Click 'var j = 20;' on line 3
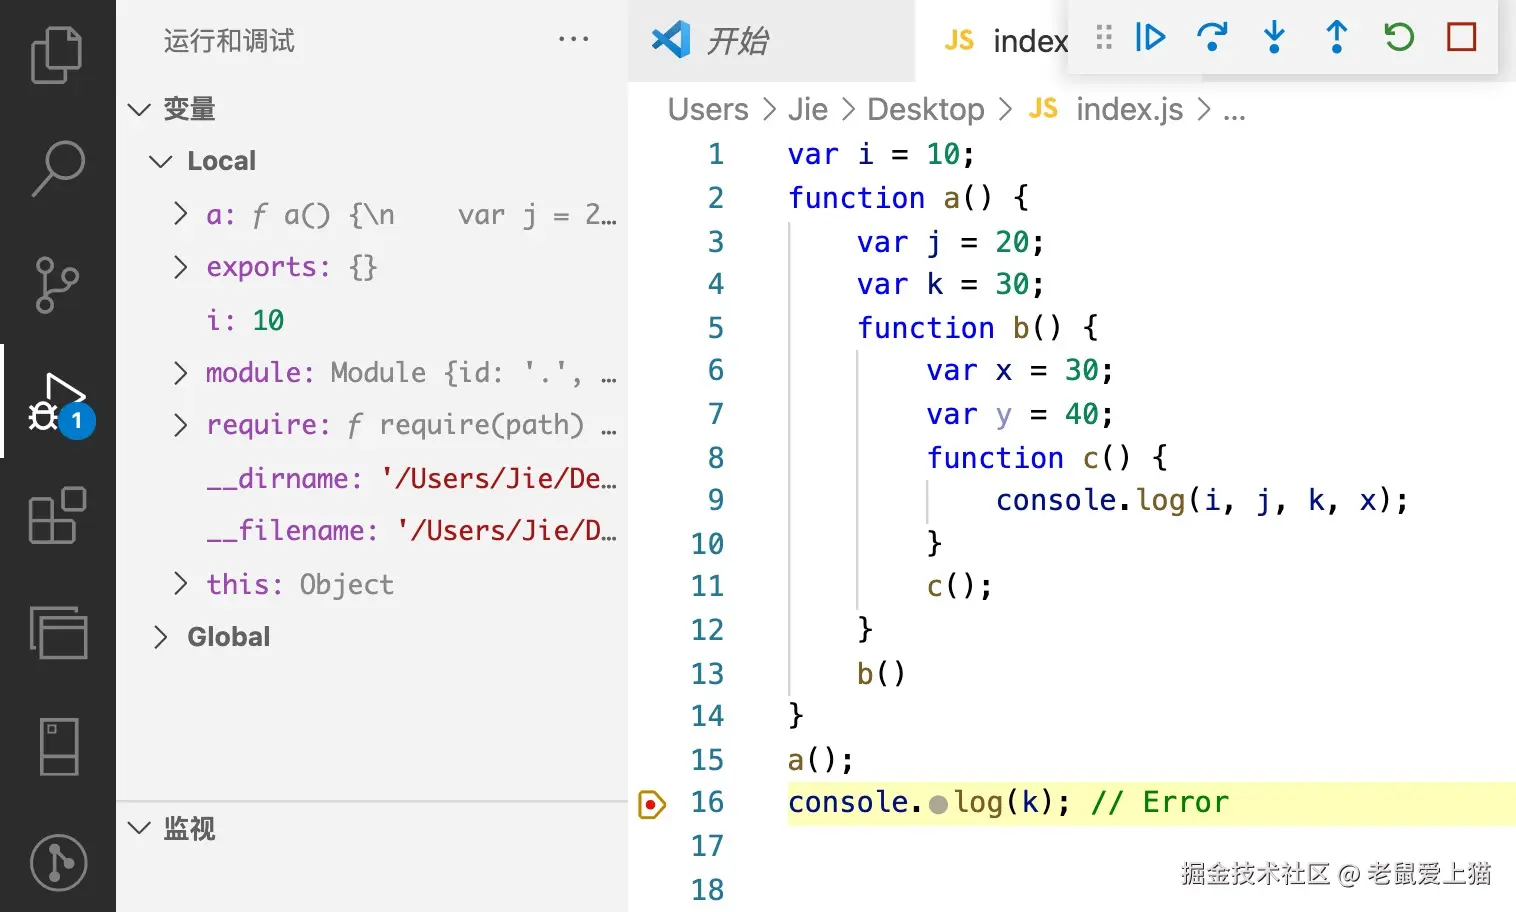 pyautogui.click(x=950, y=242)
